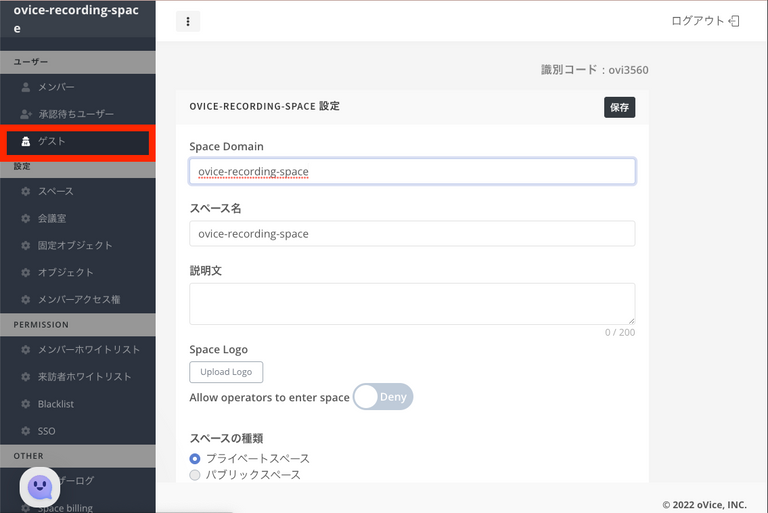768x513 pixels.
Task: Click the gear icon beside Blacklist
Action: tap(26, 404)
